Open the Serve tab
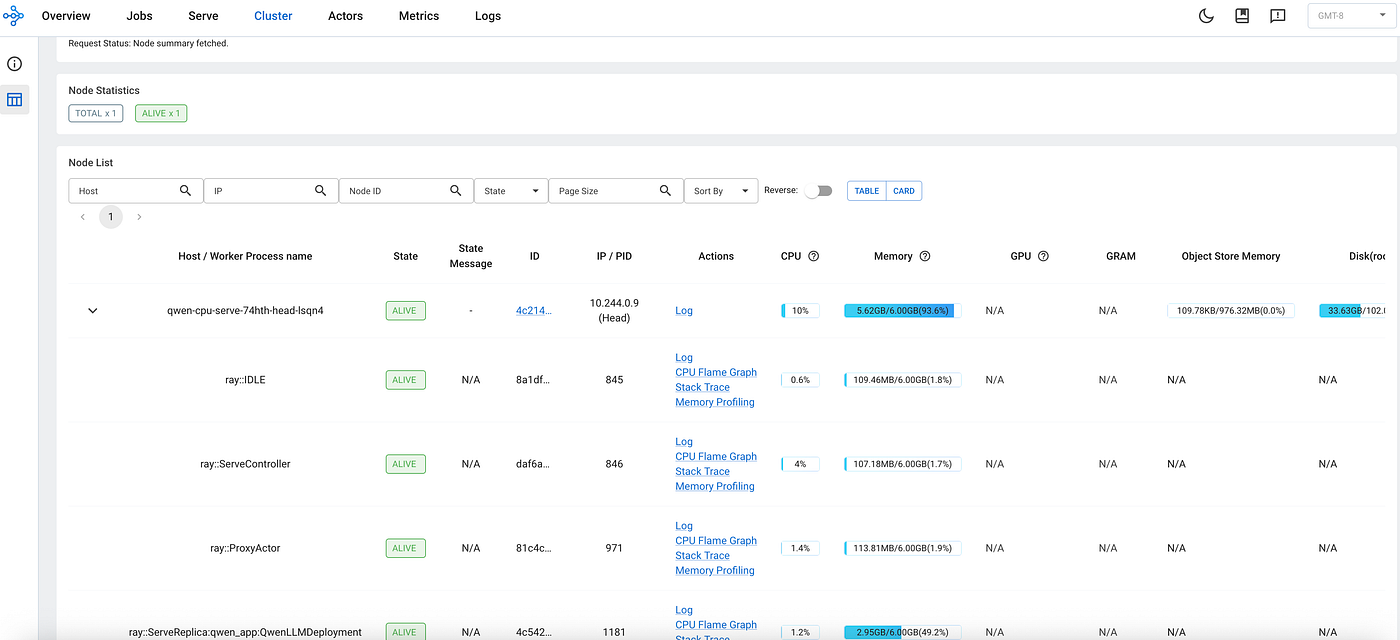Viewport: 1400px width, 640px height. pos(203,16)
